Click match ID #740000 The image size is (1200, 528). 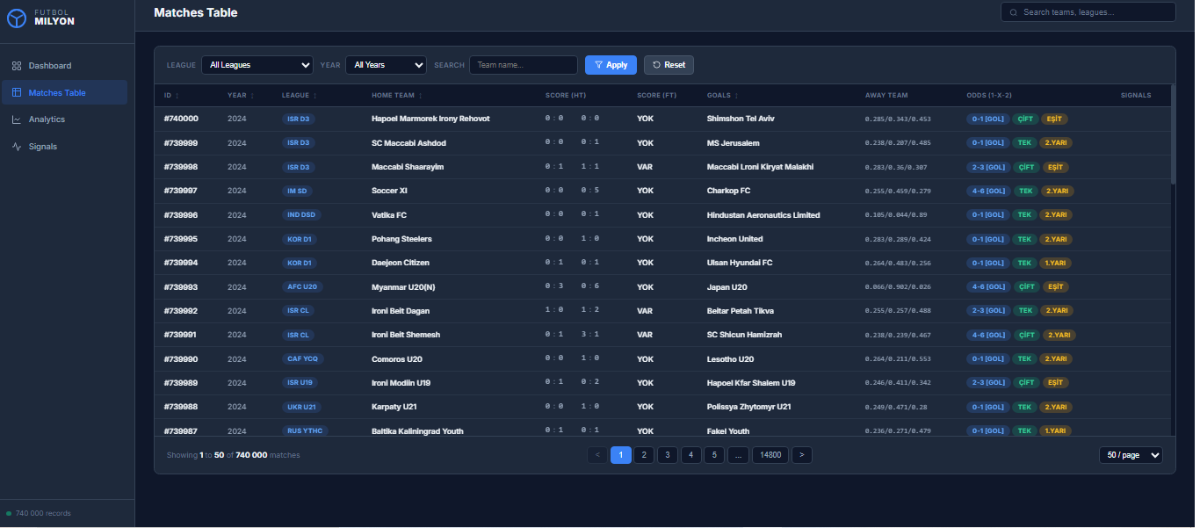(x=181, y=119)
